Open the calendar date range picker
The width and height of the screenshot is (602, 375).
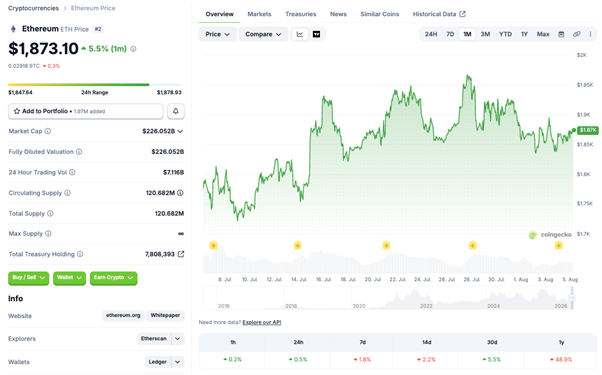561,34
